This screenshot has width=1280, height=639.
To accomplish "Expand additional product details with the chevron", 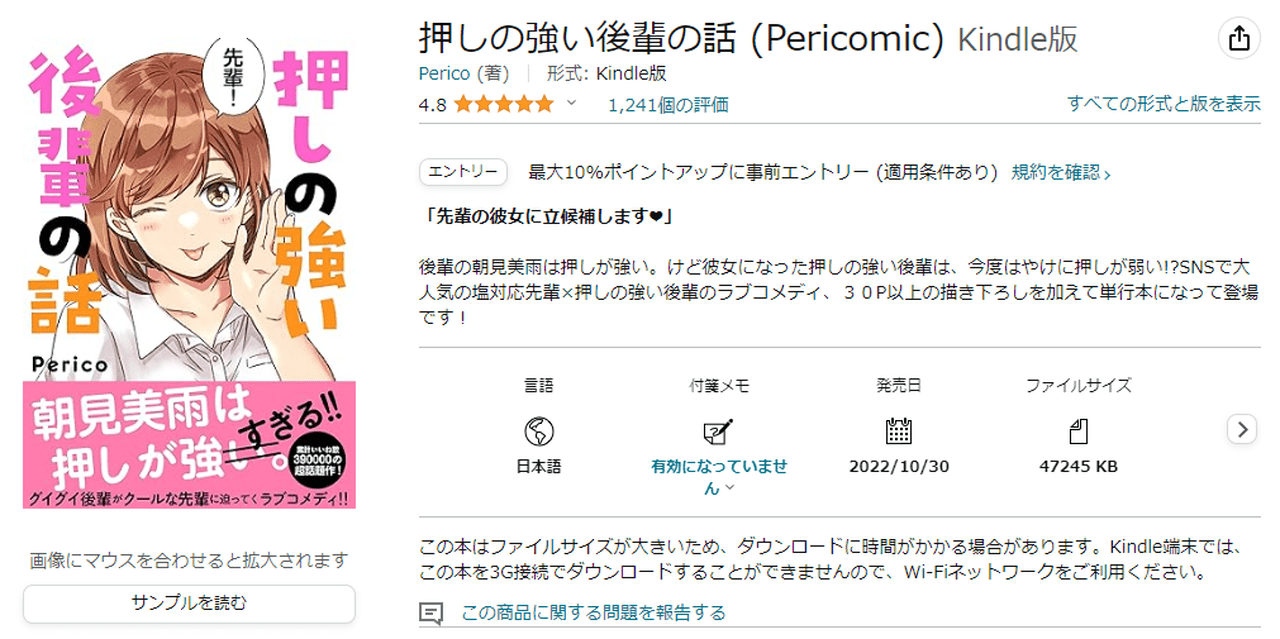I will [x=1241, y=429].
